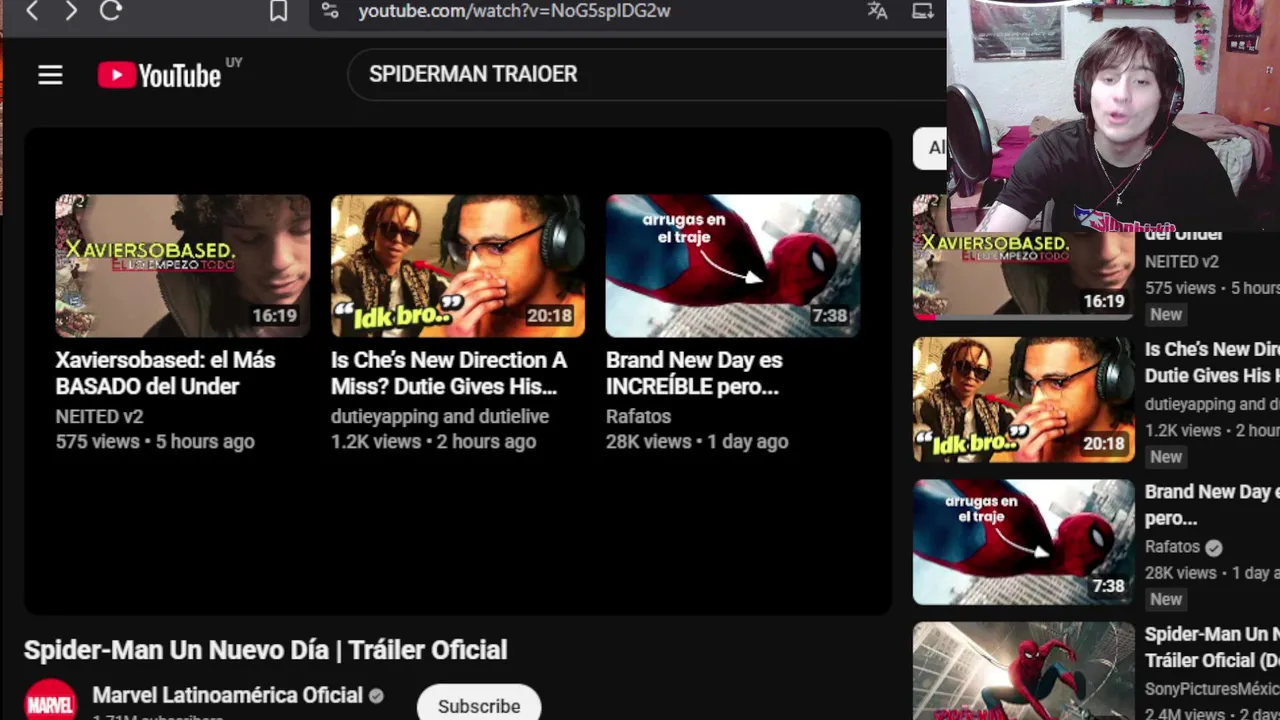Select sidebar Spider-Man trailer thumbnail

[x=1024, y=671]
